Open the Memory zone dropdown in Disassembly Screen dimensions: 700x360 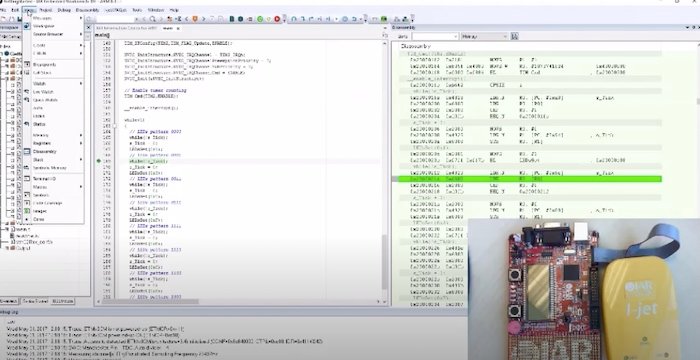click(484, 36)
